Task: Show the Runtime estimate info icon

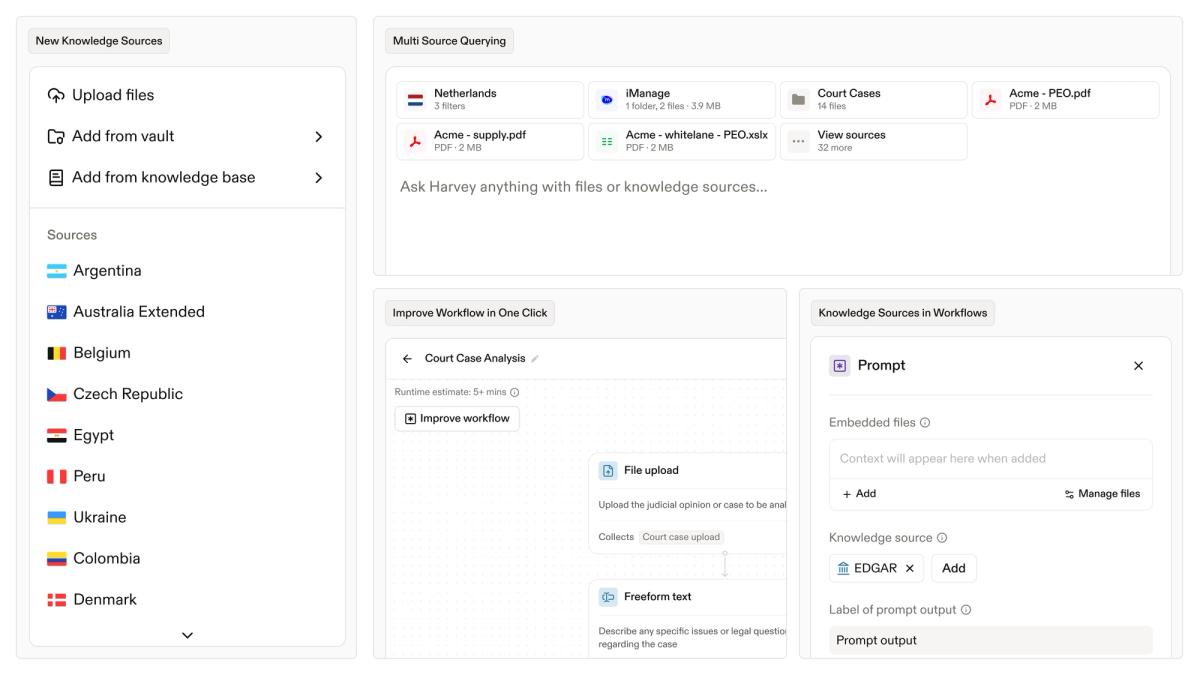Action: (x=515, y=392)
